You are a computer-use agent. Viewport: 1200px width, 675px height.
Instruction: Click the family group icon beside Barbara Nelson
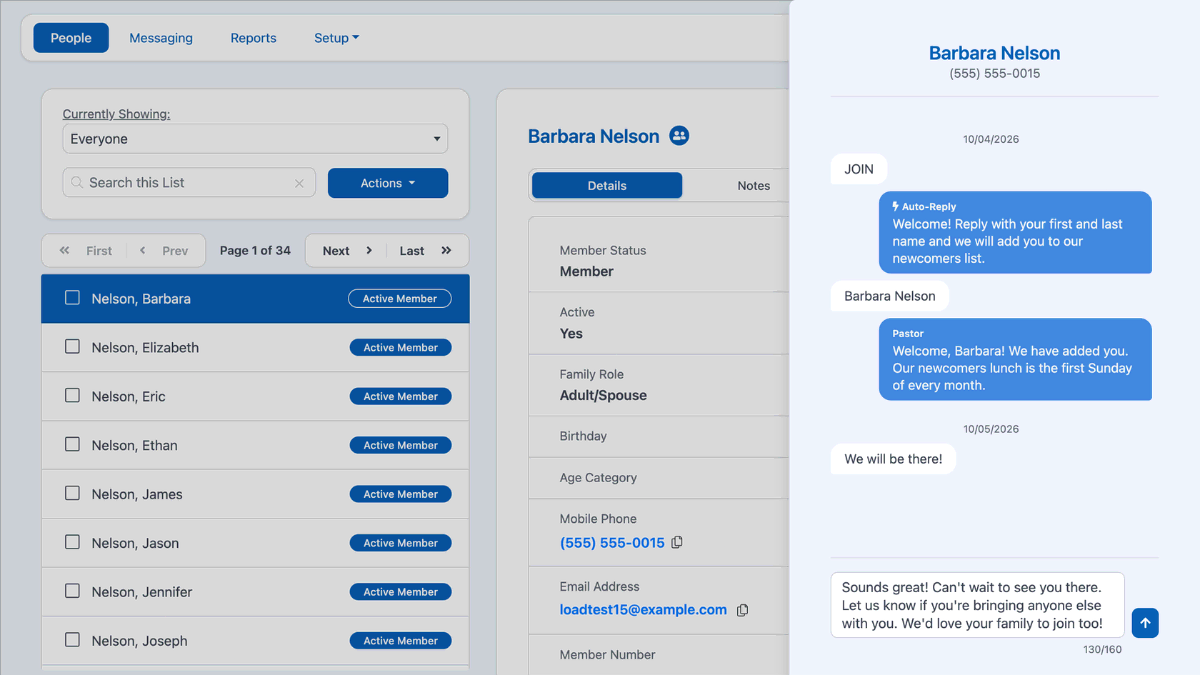tap(679, 135)
